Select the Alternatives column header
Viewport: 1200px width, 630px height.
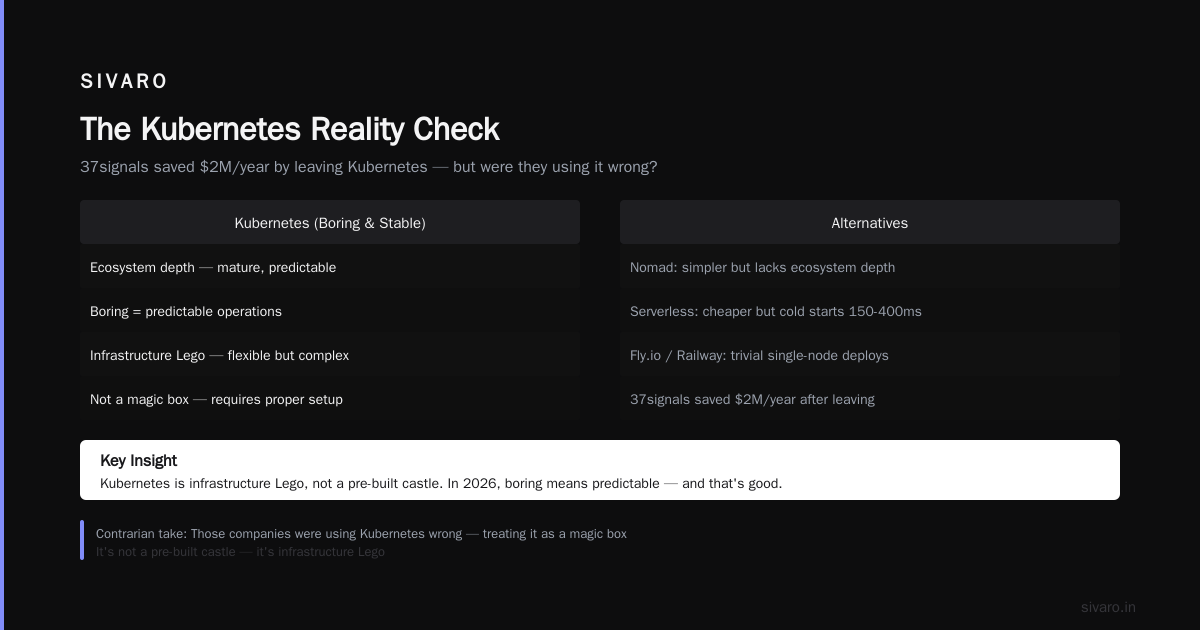coord(870,223)
